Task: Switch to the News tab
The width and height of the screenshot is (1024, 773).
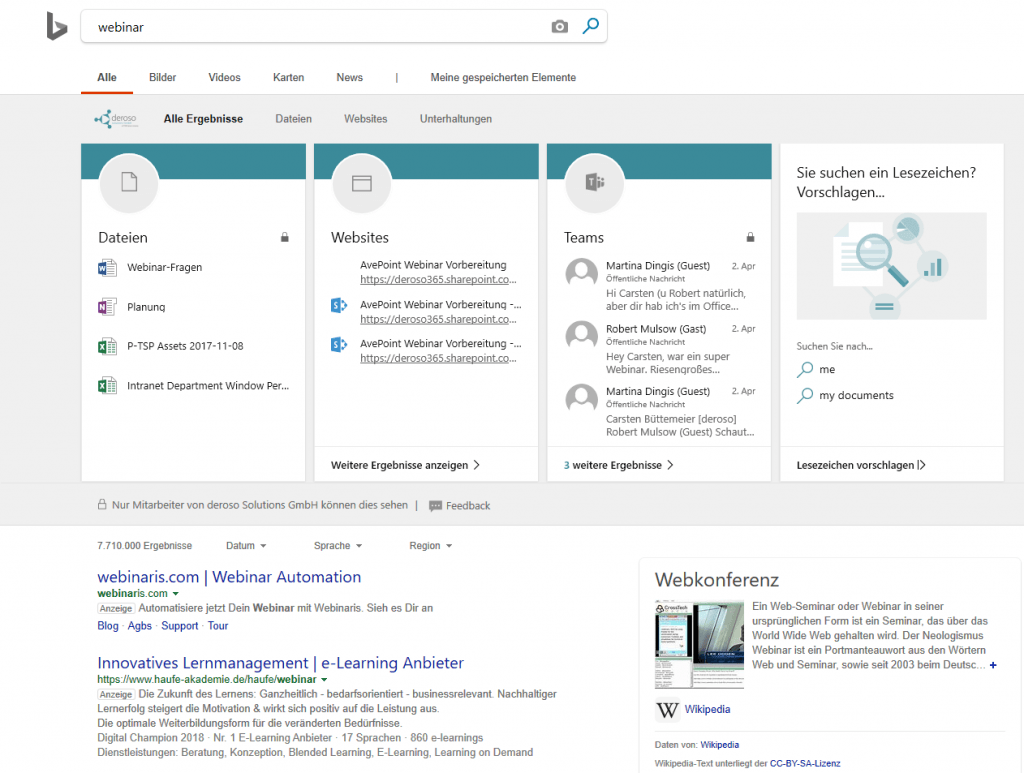Action: point(349,78)
